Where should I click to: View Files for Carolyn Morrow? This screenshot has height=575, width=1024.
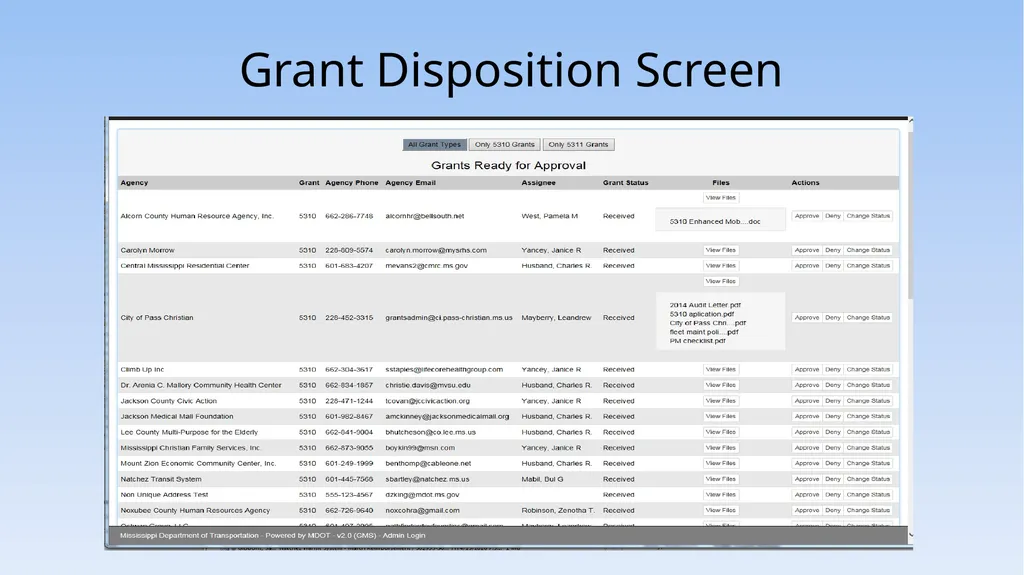coord(720,250)
